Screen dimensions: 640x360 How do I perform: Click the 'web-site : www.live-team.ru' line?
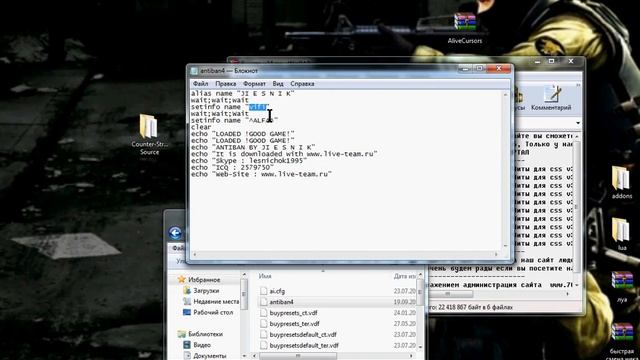(x=261, y=174)
